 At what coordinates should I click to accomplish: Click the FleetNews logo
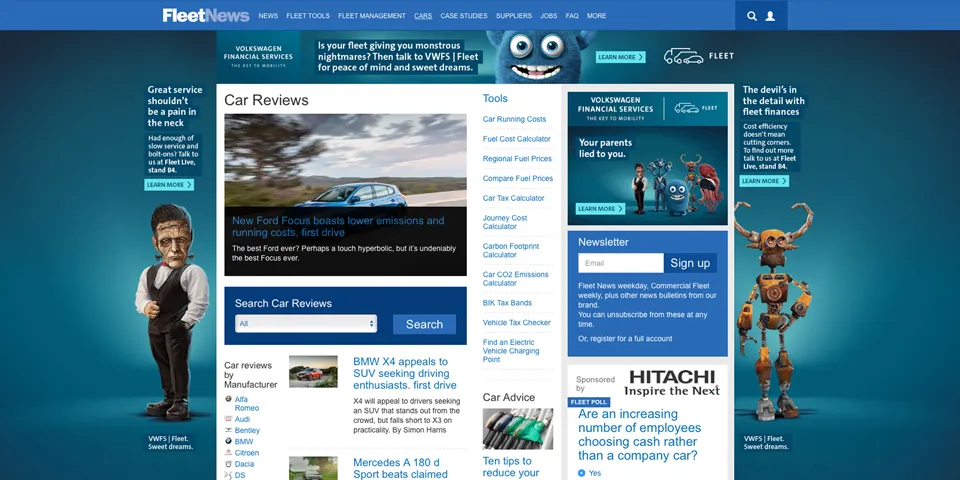click(206, 15)
